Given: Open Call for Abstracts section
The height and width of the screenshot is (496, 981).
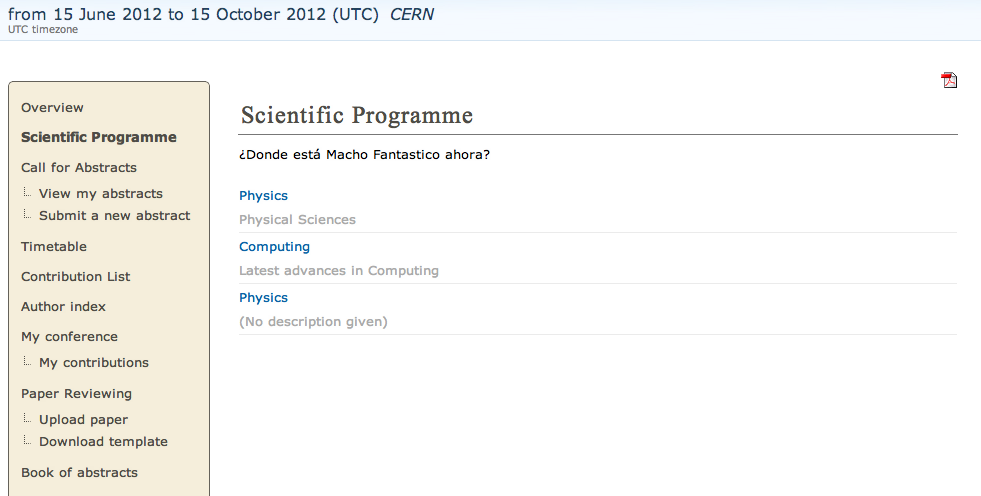Looking at the screenshot, I should [79, 168].
